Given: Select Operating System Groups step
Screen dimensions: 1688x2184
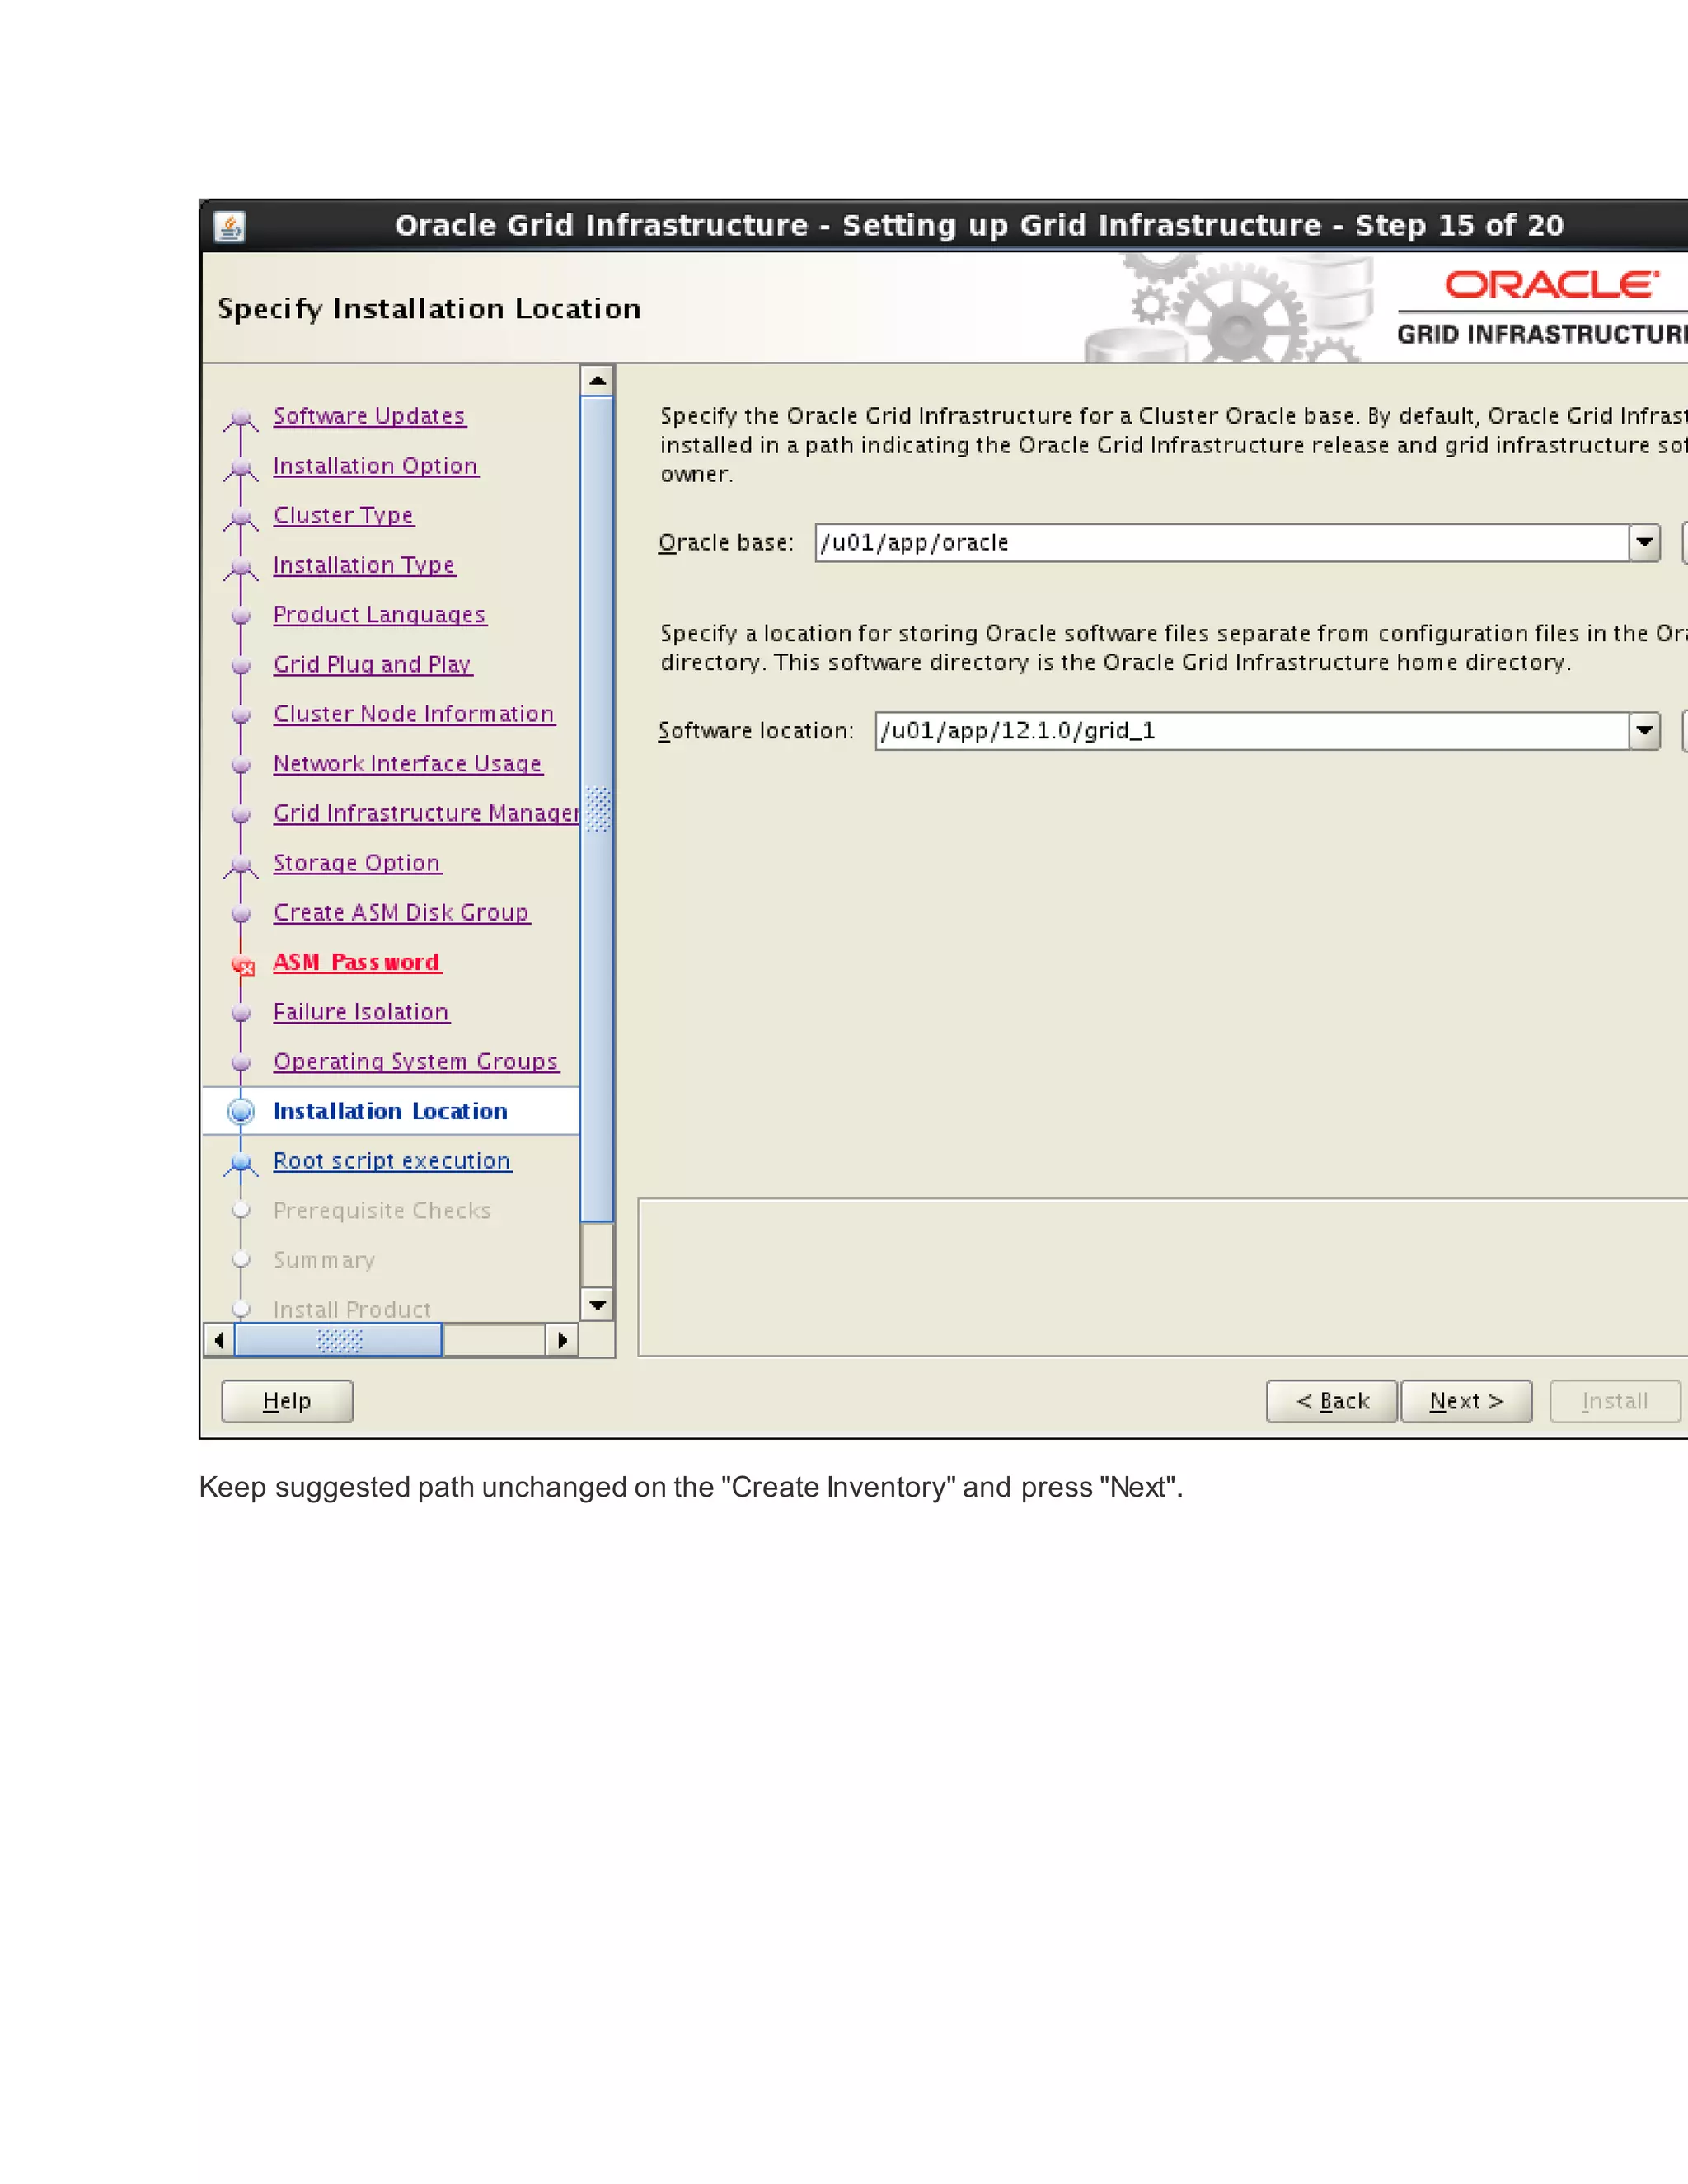Looking at the screenshot, I should pos(415,1062).
